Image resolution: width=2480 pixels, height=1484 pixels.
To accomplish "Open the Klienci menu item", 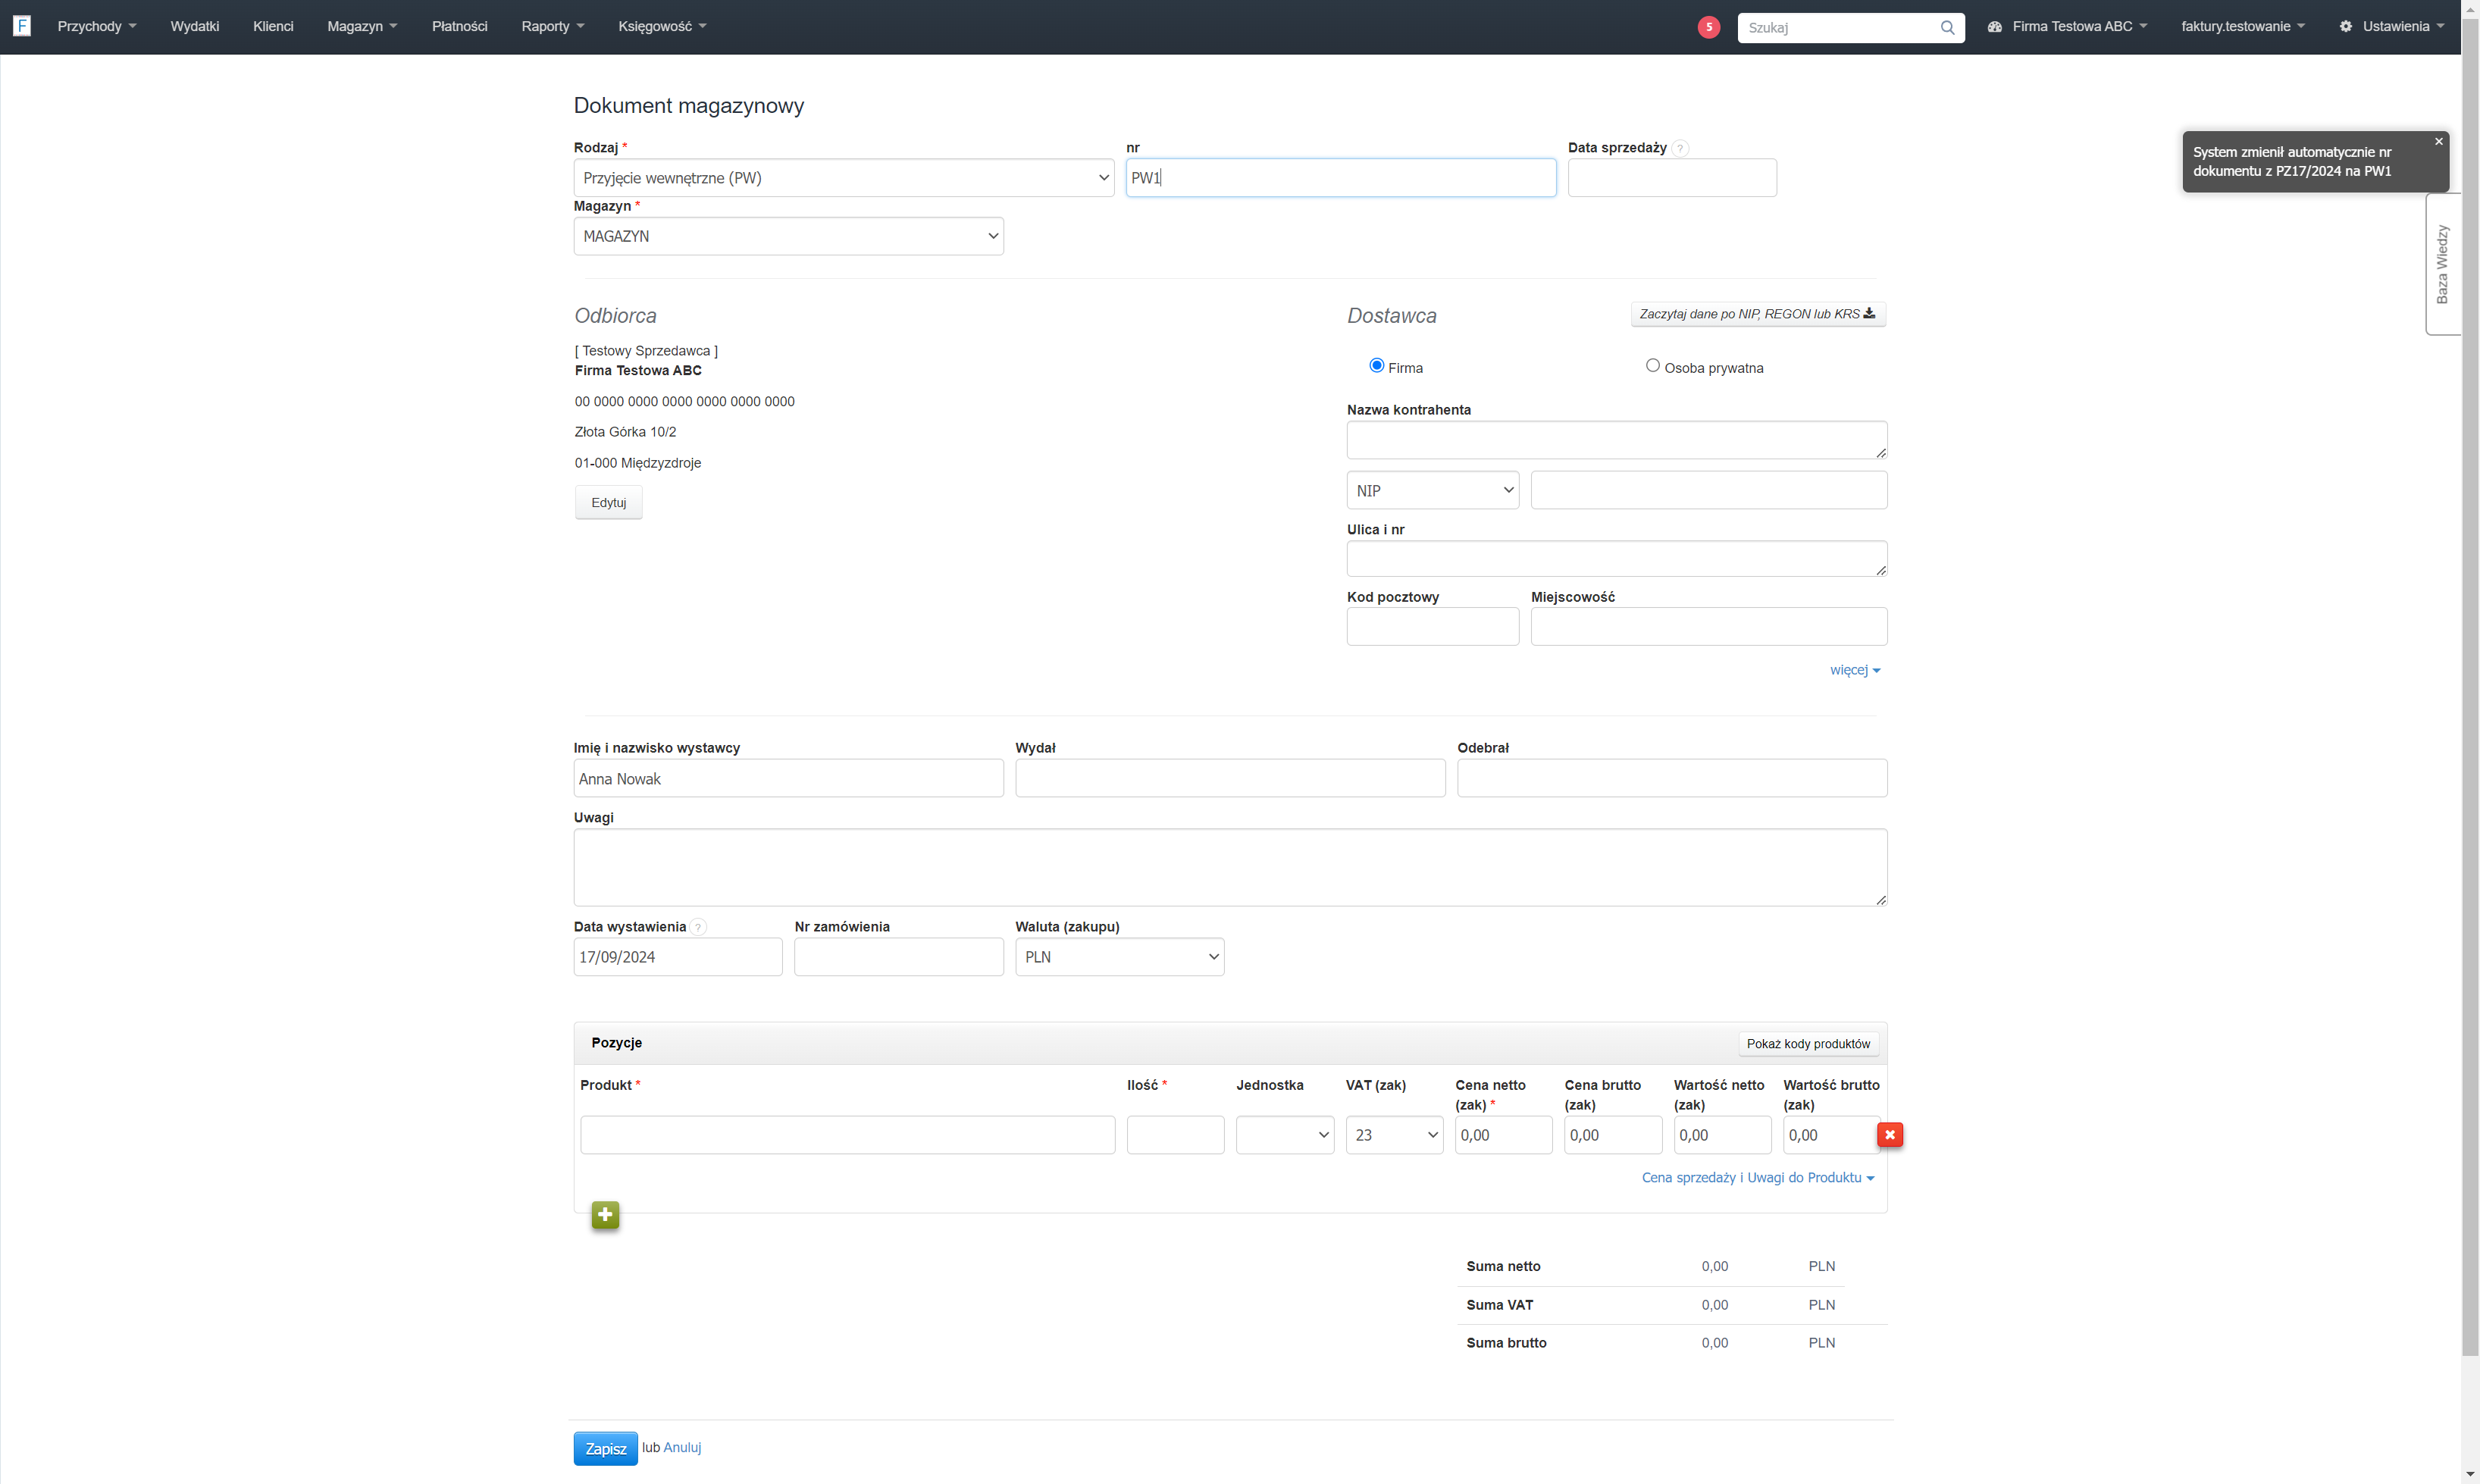I will [273, 27].
